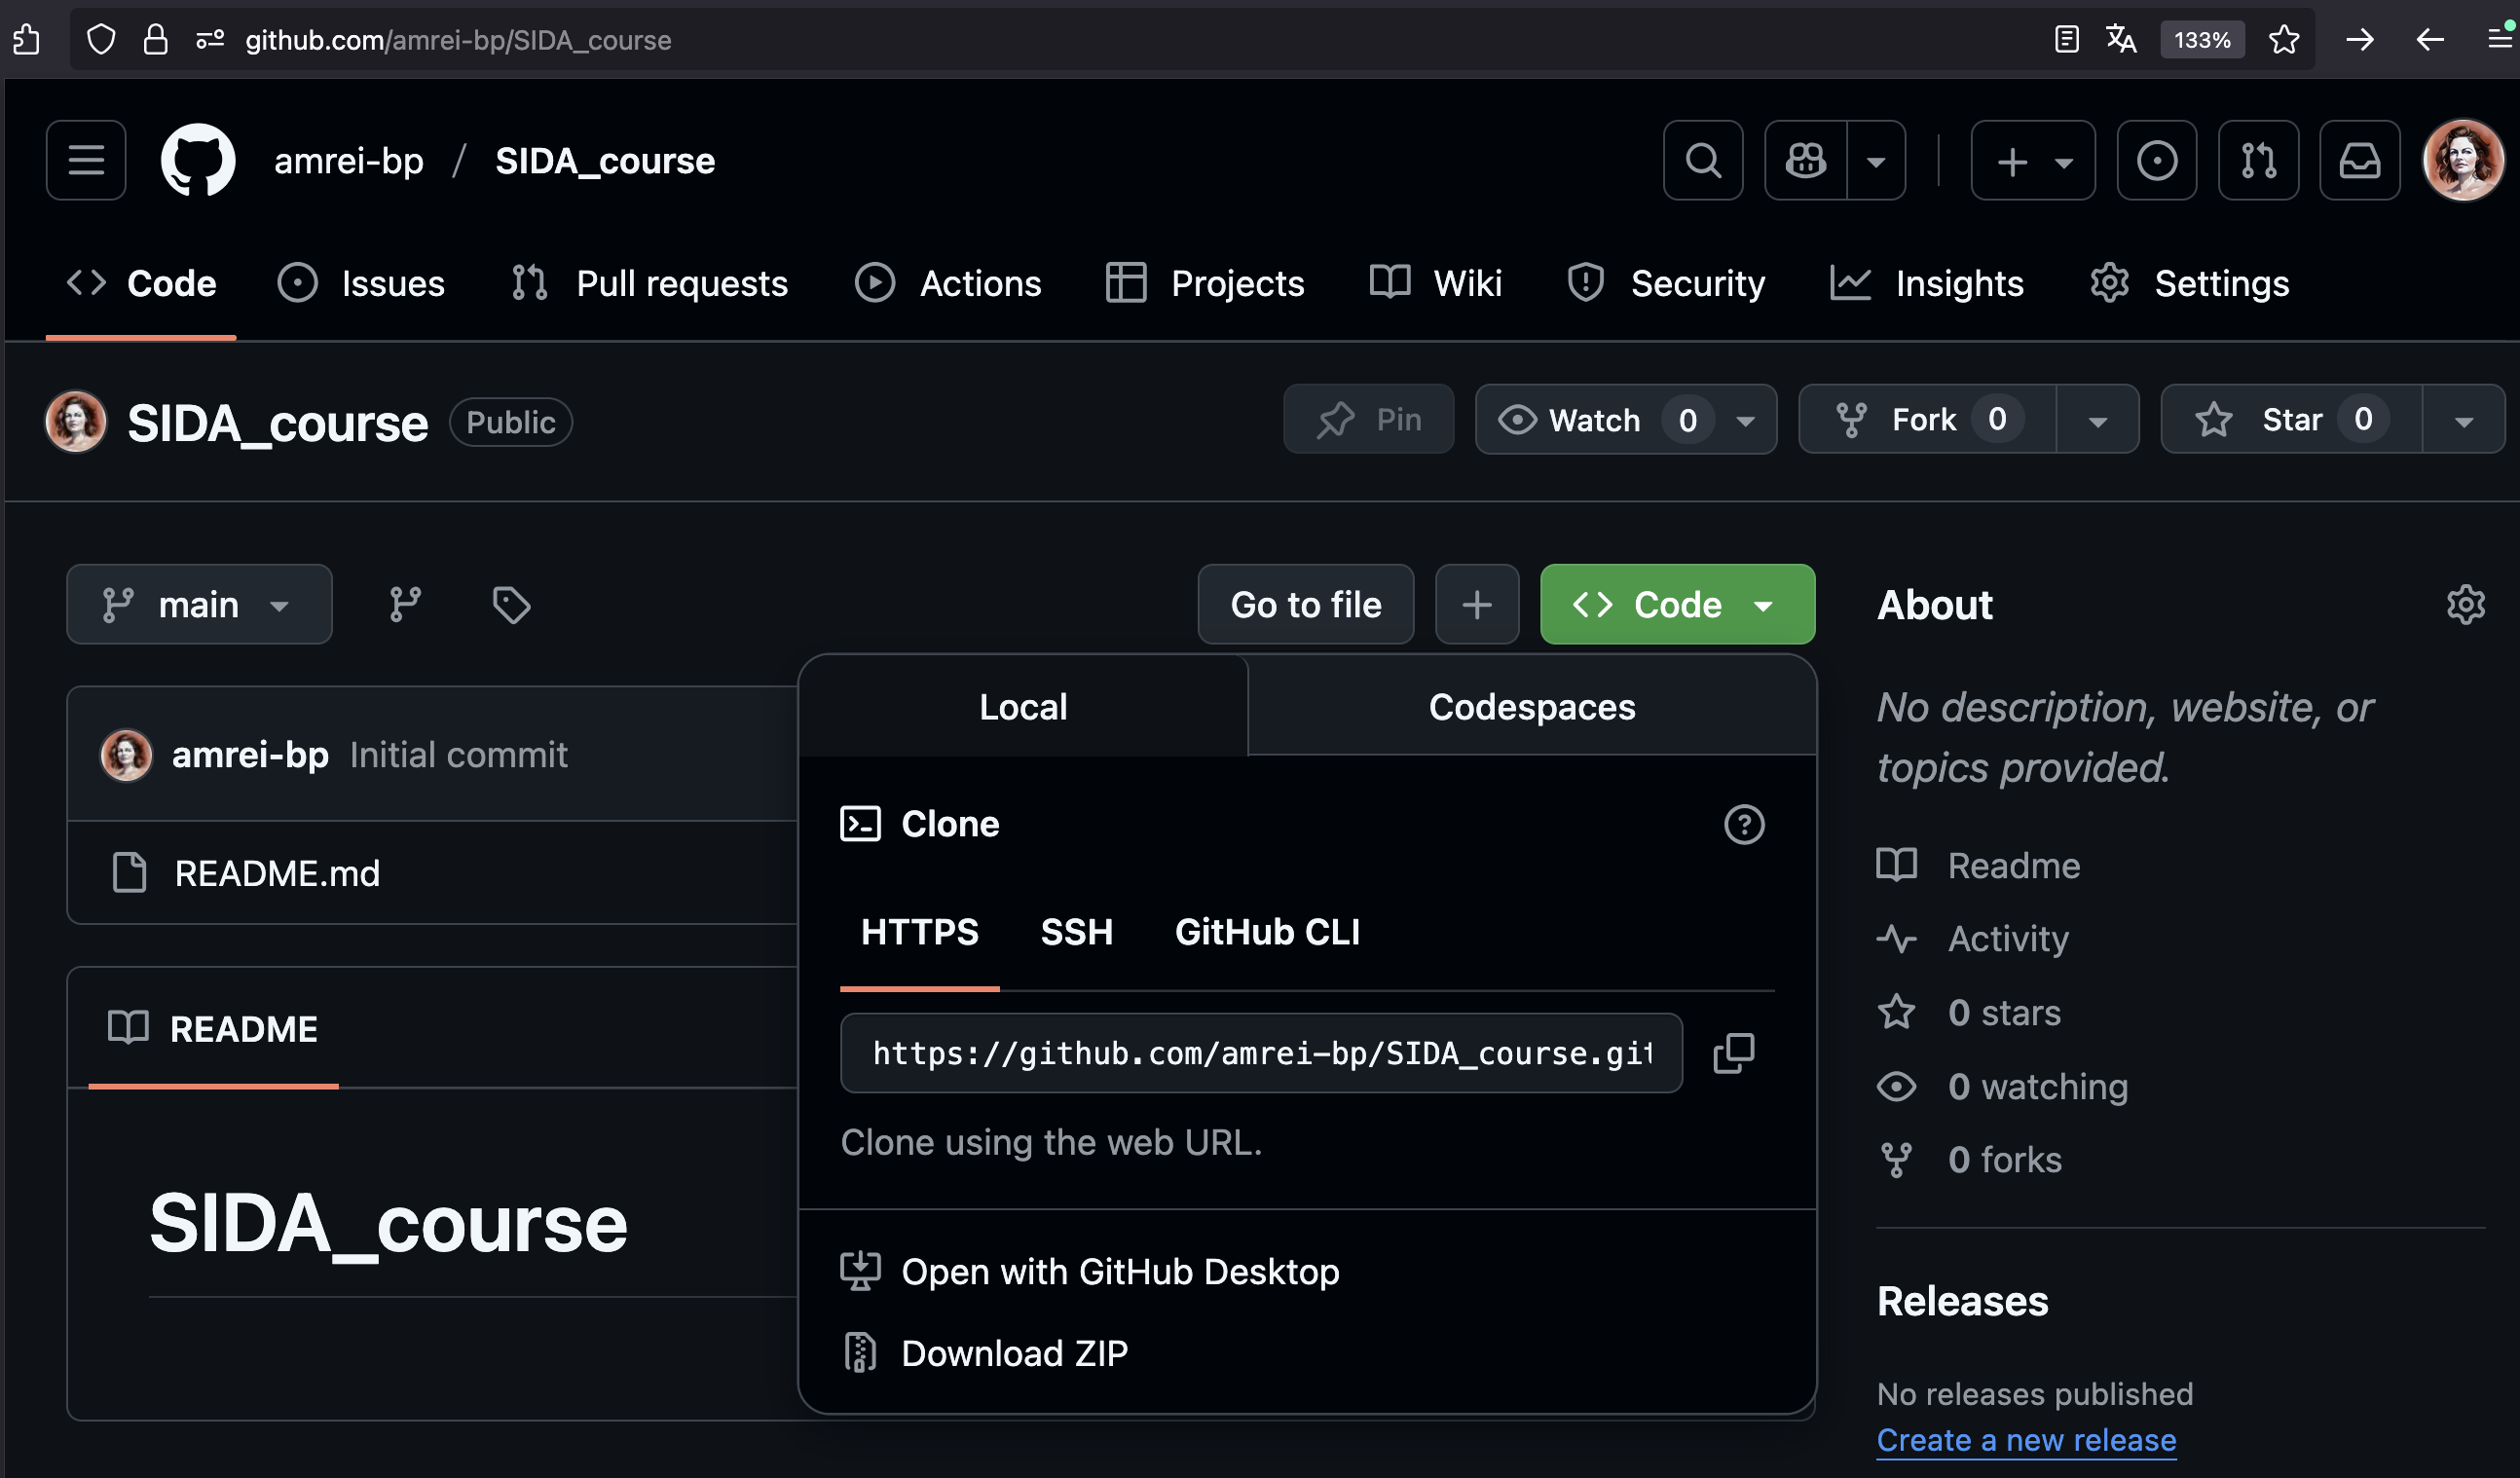Open Copilot chat icon in header
This screenshot has width=2520, height=1478.
[1806, 160]
